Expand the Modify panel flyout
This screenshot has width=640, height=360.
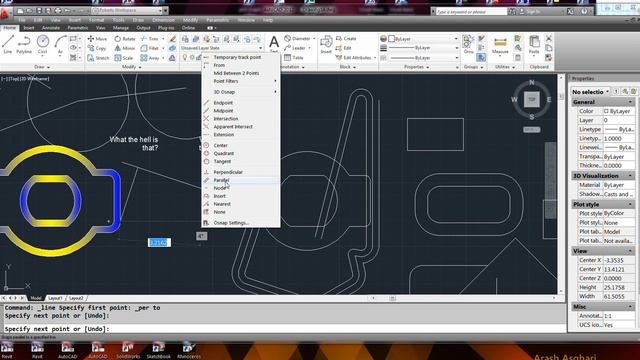(131, 67)
